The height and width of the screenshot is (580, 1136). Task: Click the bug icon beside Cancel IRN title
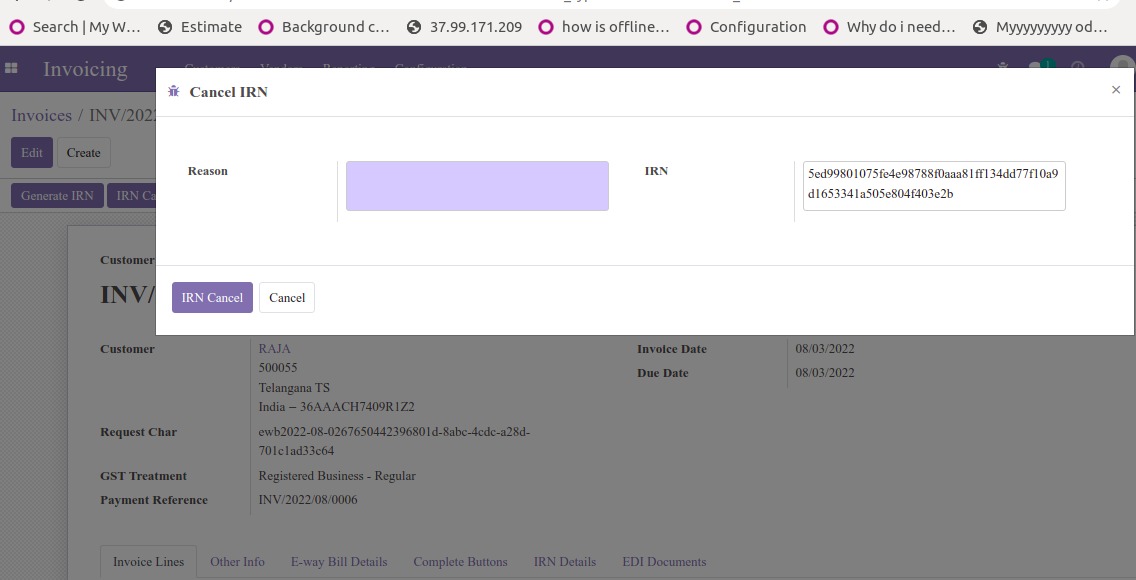pyautogui.click(x=174, y=90)
